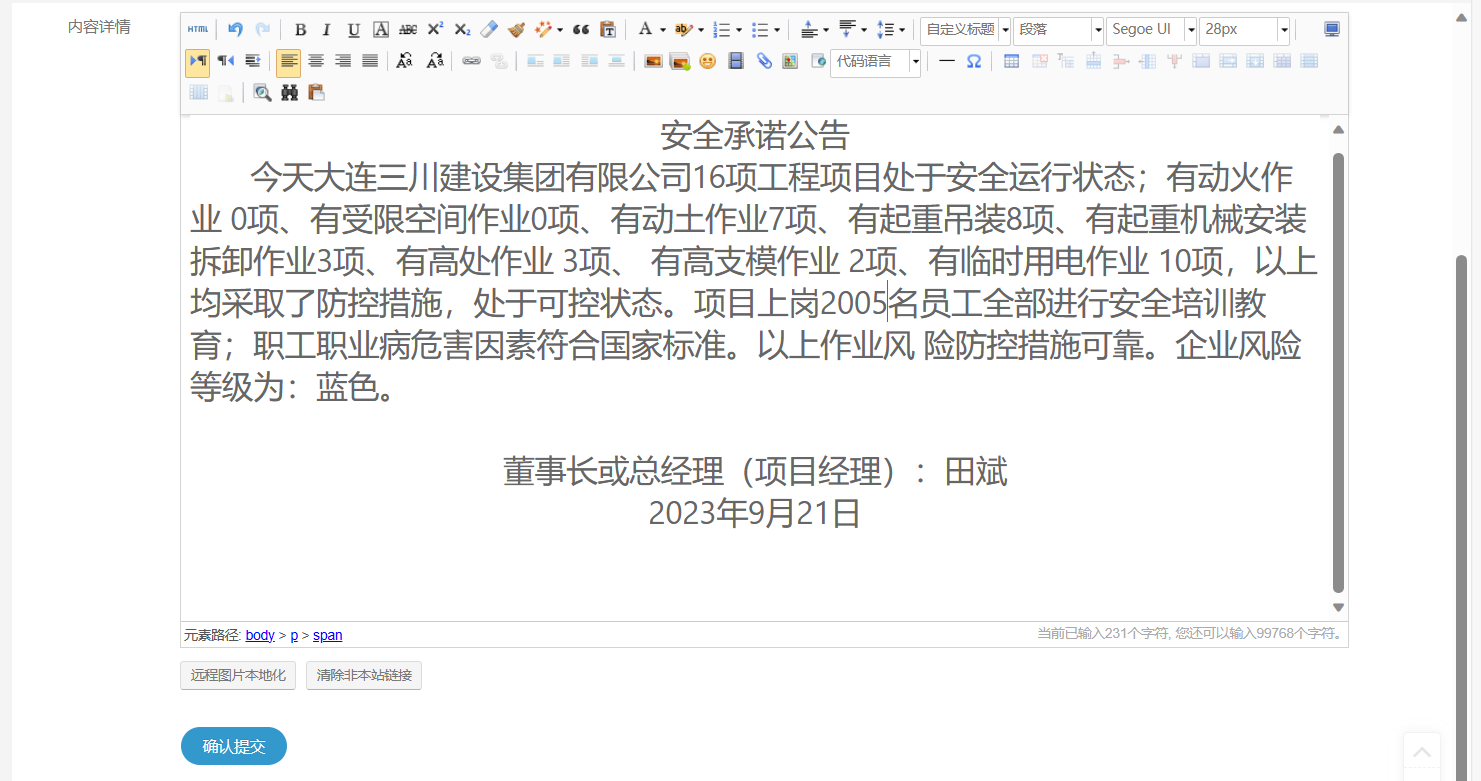Submit with the 确认提交 button
The height and width of the screenshot is (781, 1481).
[234, 746]
